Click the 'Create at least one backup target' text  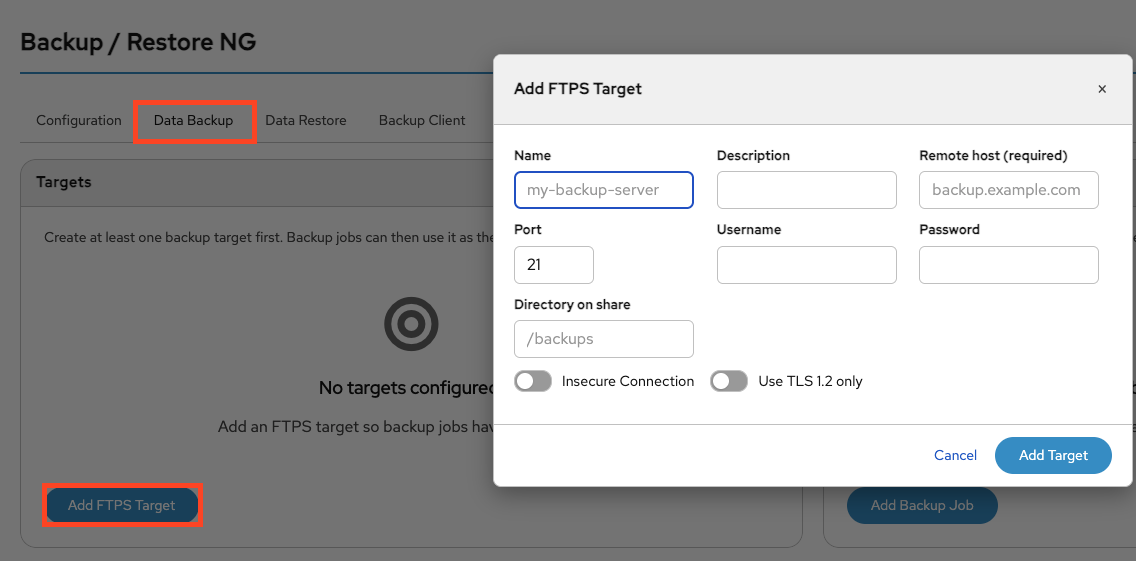click(269, 237)
